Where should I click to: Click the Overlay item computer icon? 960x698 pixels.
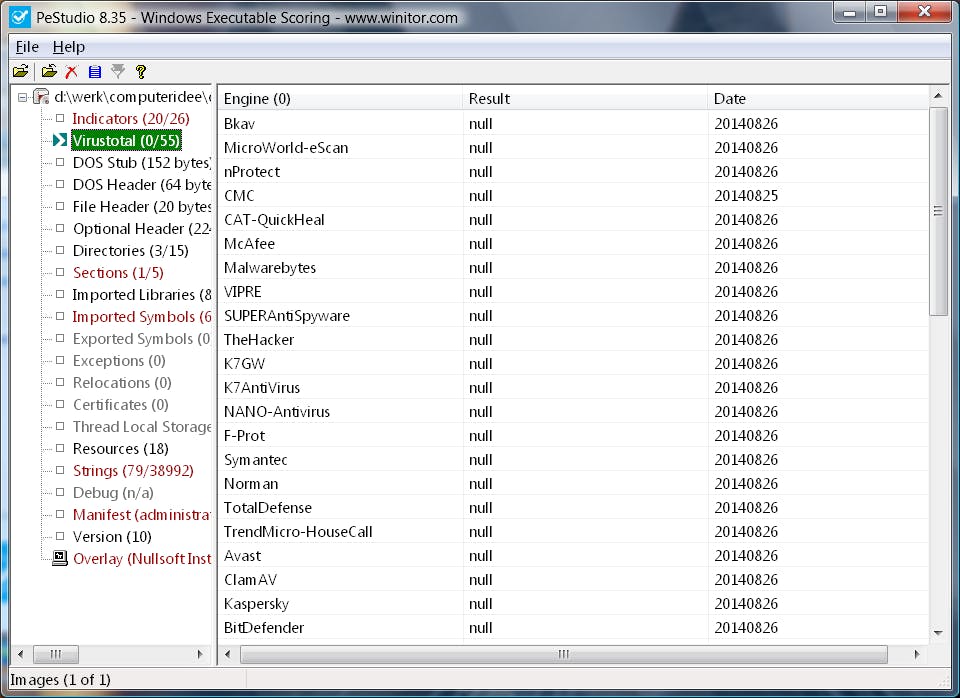[59, 558]
